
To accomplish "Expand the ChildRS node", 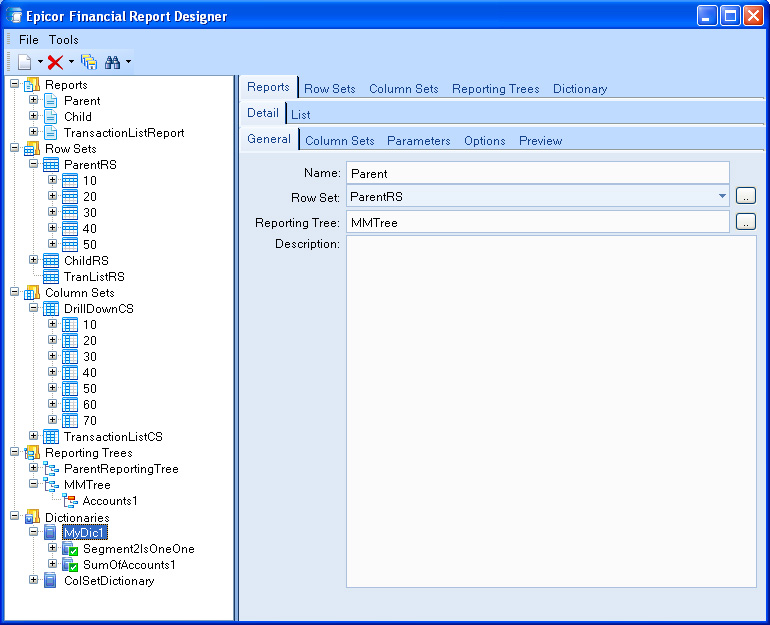I will tap(33, 260).
